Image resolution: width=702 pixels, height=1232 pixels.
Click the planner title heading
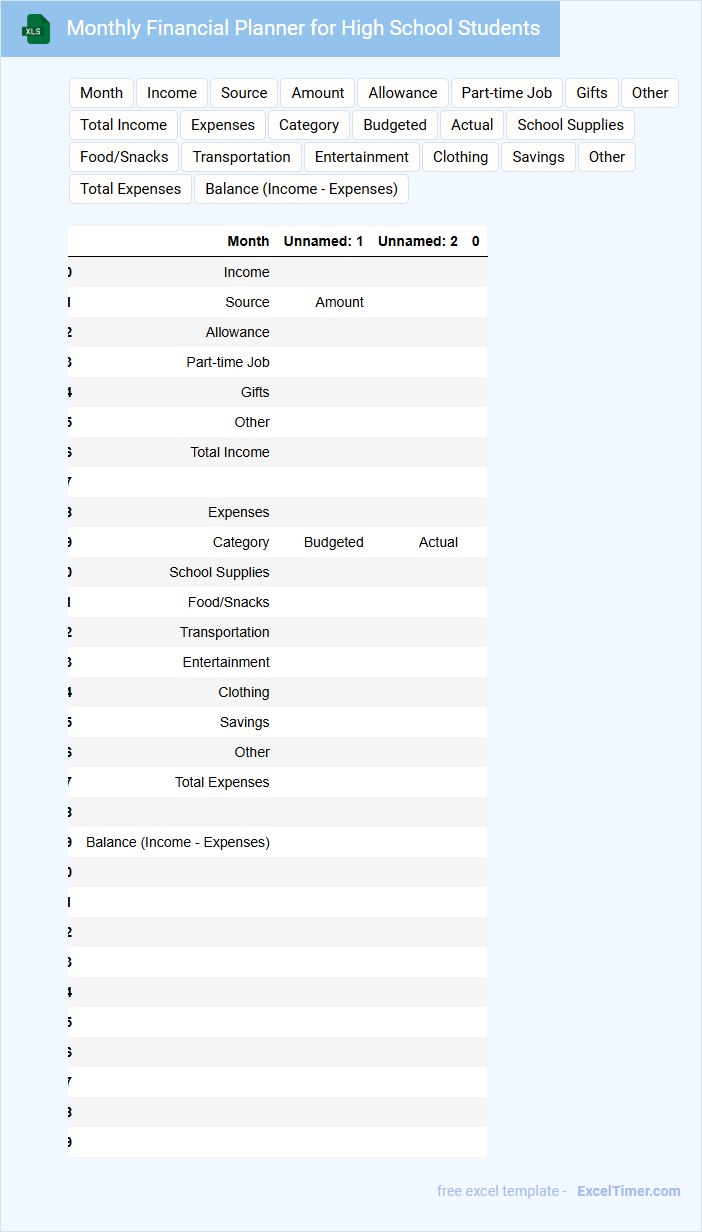(x=303, y=28)
